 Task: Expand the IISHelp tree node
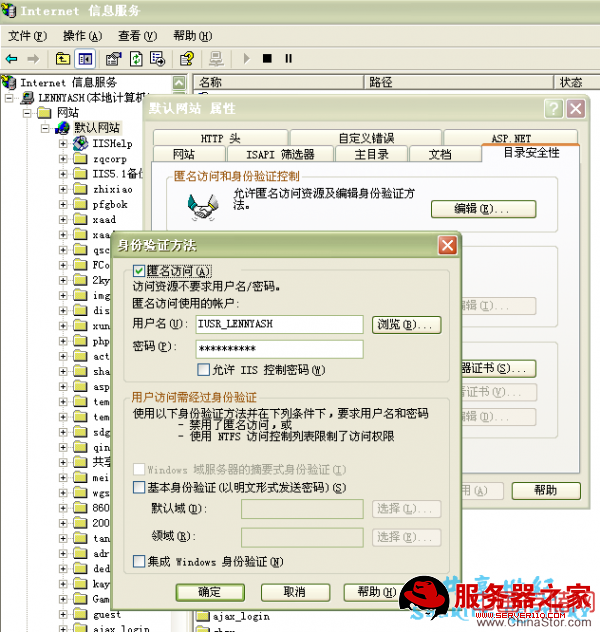[63, 144]
